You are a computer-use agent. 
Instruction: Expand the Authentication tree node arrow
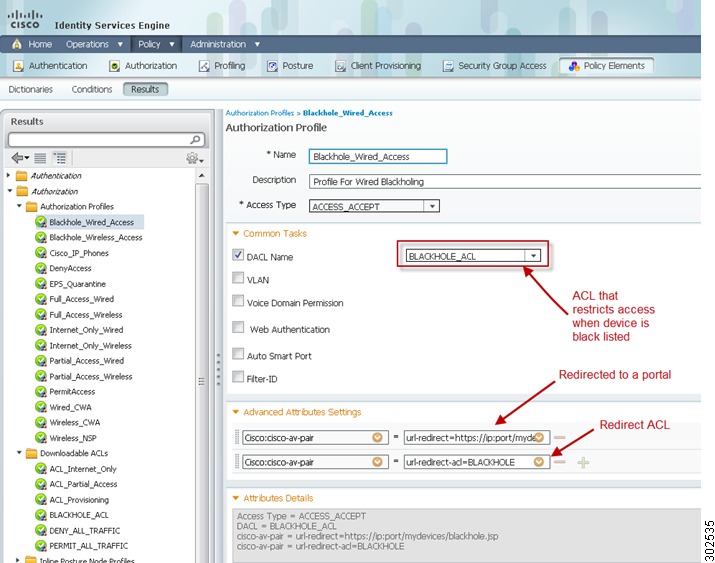click(x=9, y=175)
